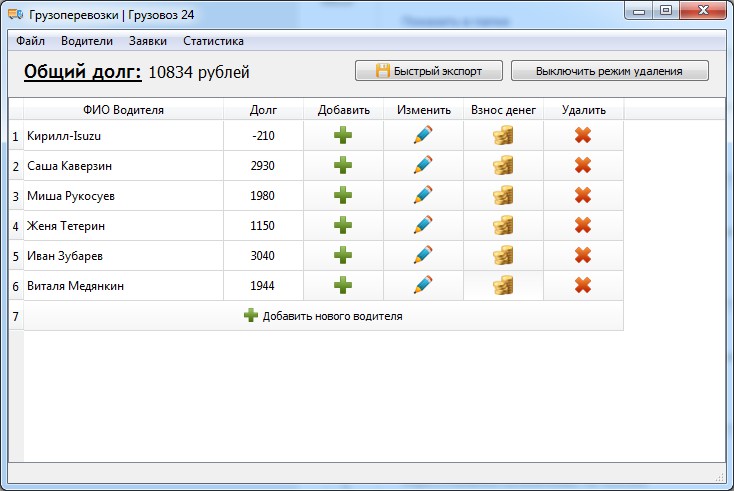Click Добавить нового водителя row button
Viewport: 734px width, 491px height.
point(323,316)
